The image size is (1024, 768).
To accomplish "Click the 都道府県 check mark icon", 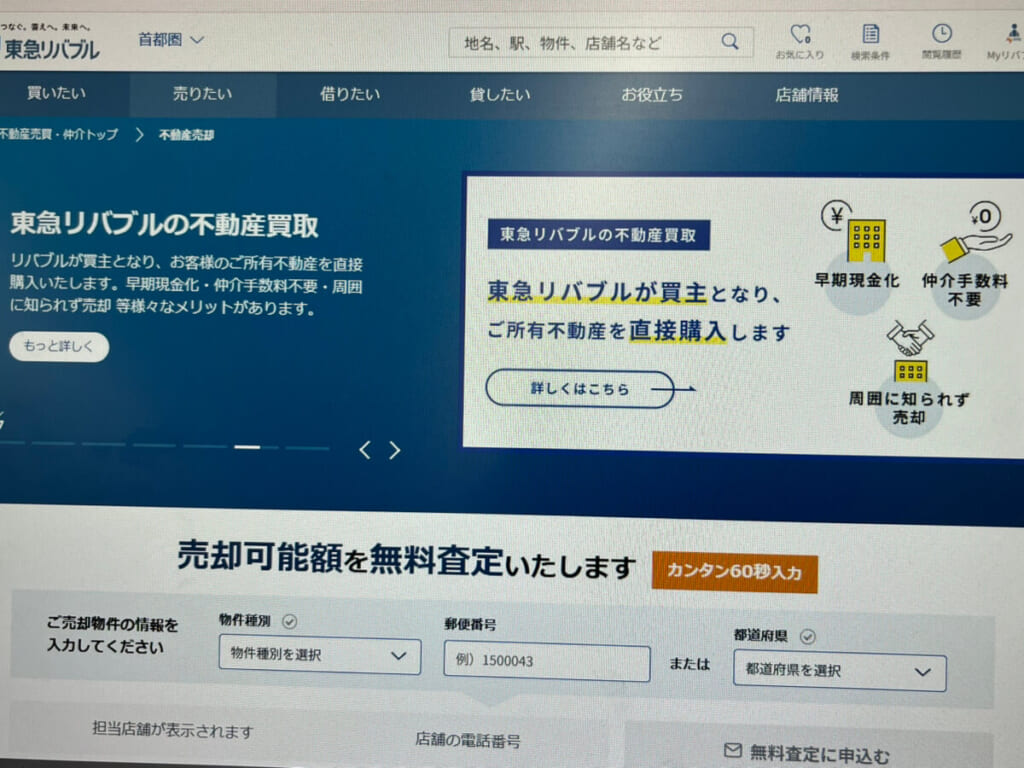I will click(807, 637).
